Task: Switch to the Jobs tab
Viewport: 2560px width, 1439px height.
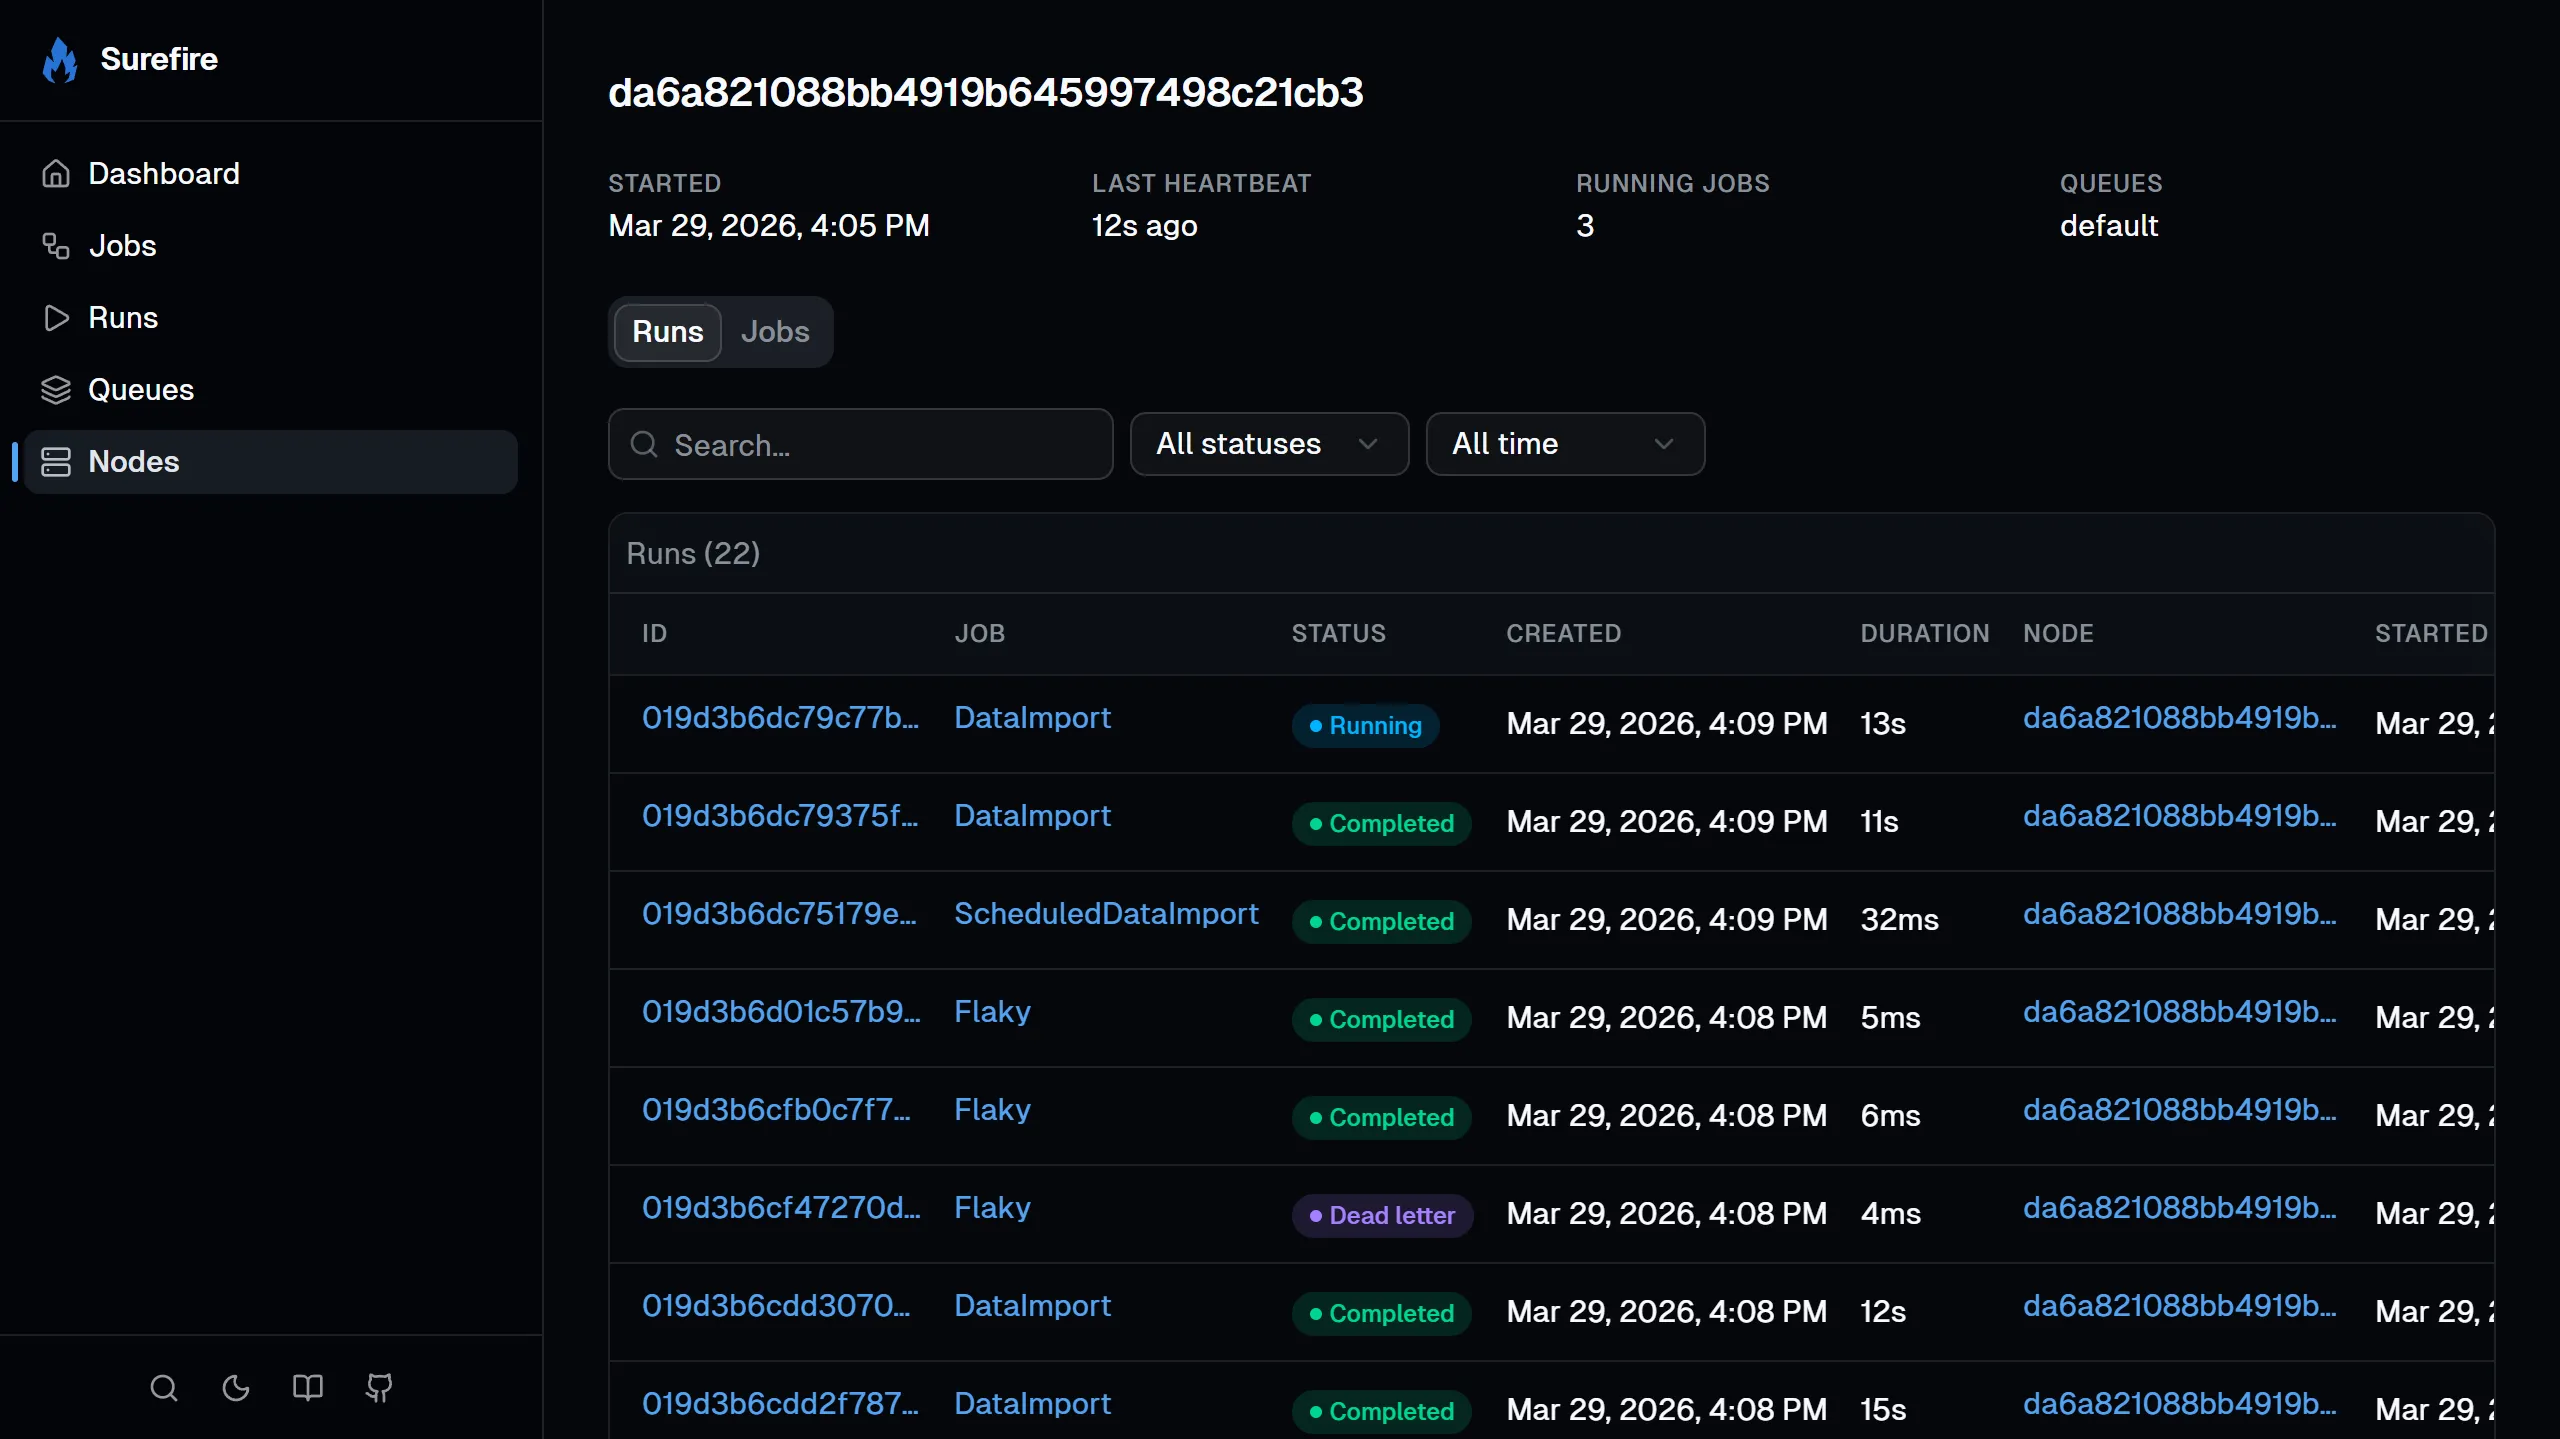Action: tap(775, 332)
